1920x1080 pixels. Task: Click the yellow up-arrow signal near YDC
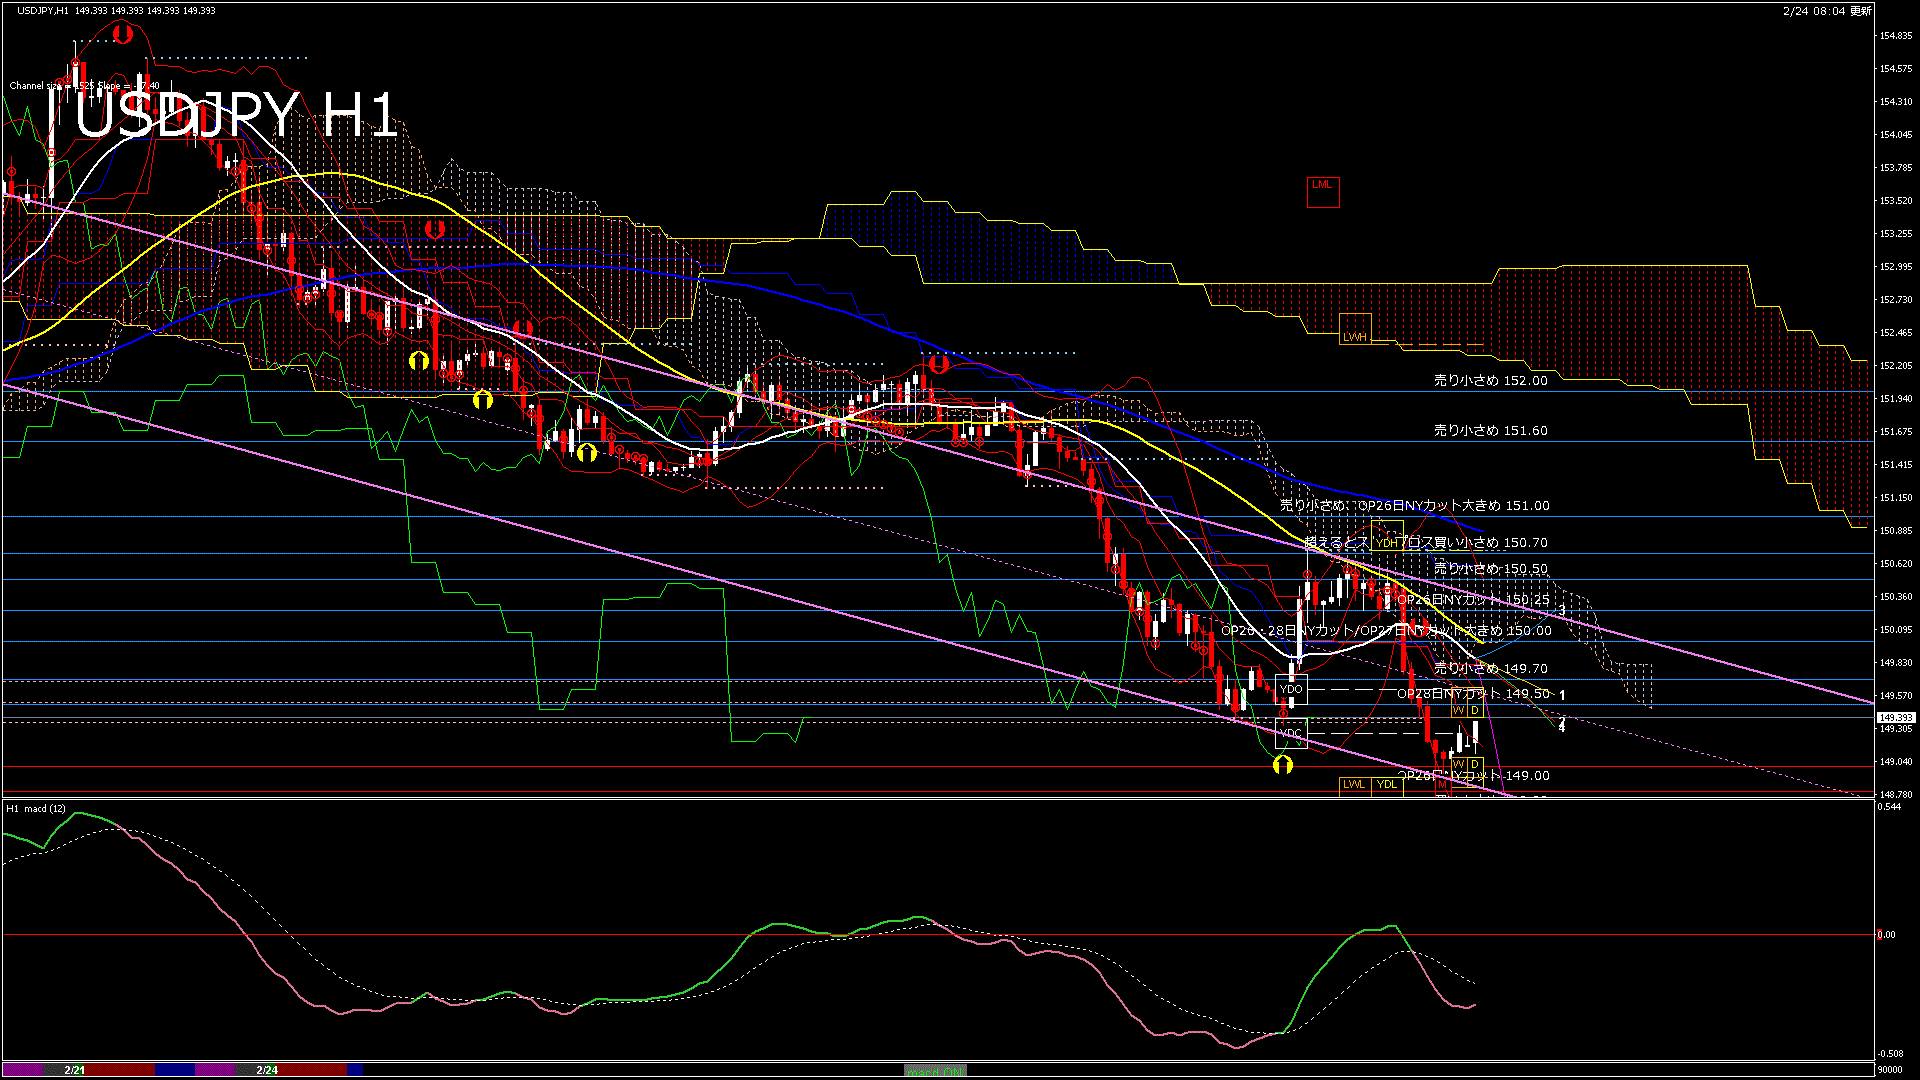coord(1283,765)
